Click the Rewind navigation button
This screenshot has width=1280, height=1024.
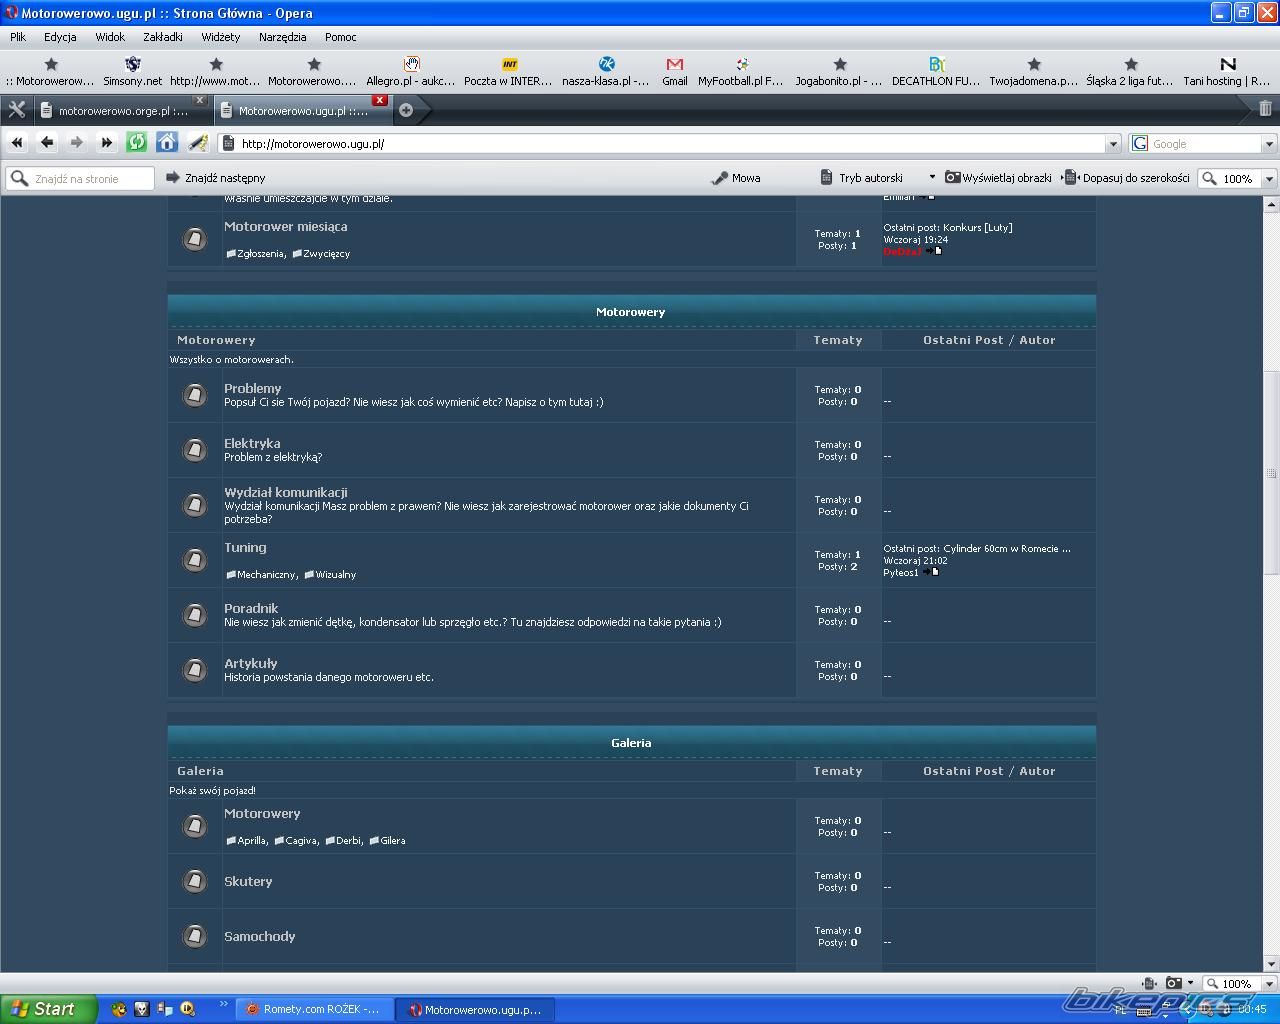pos(17,143)
